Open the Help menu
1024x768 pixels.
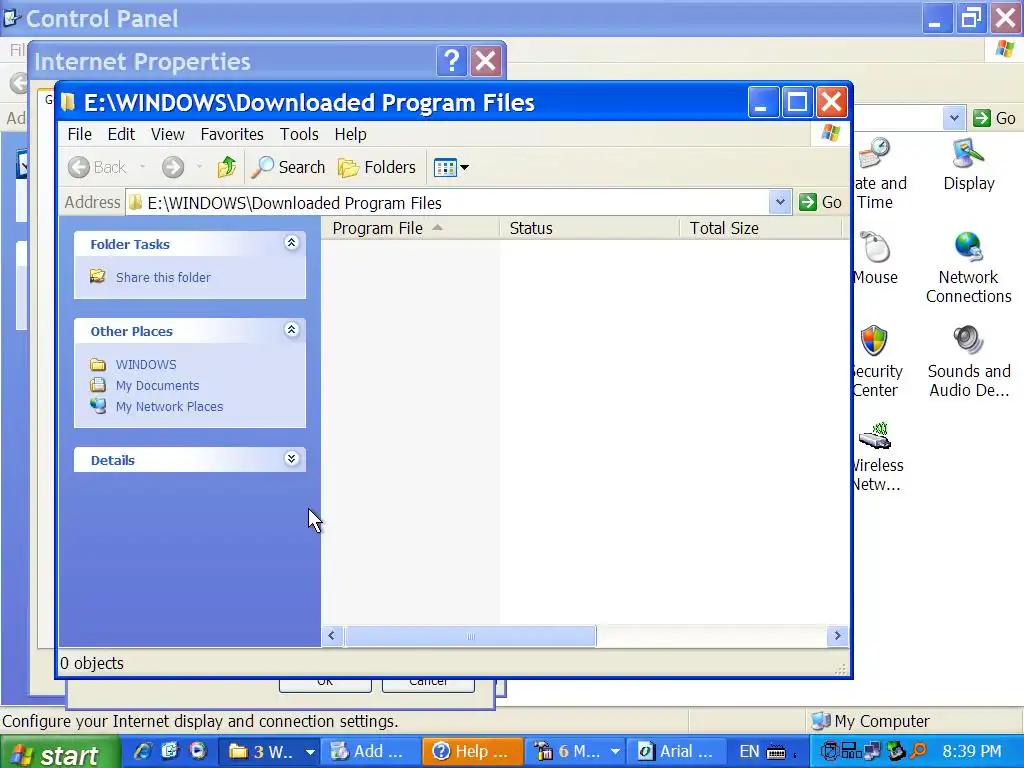point(351,134)
